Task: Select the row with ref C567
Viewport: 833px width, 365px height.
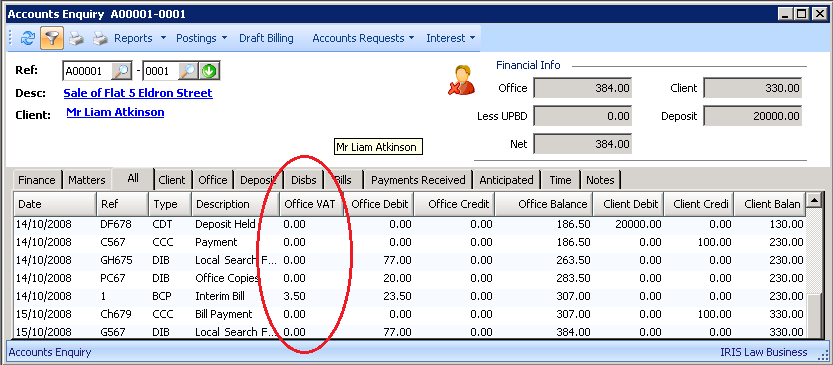Action: [410, 242]
